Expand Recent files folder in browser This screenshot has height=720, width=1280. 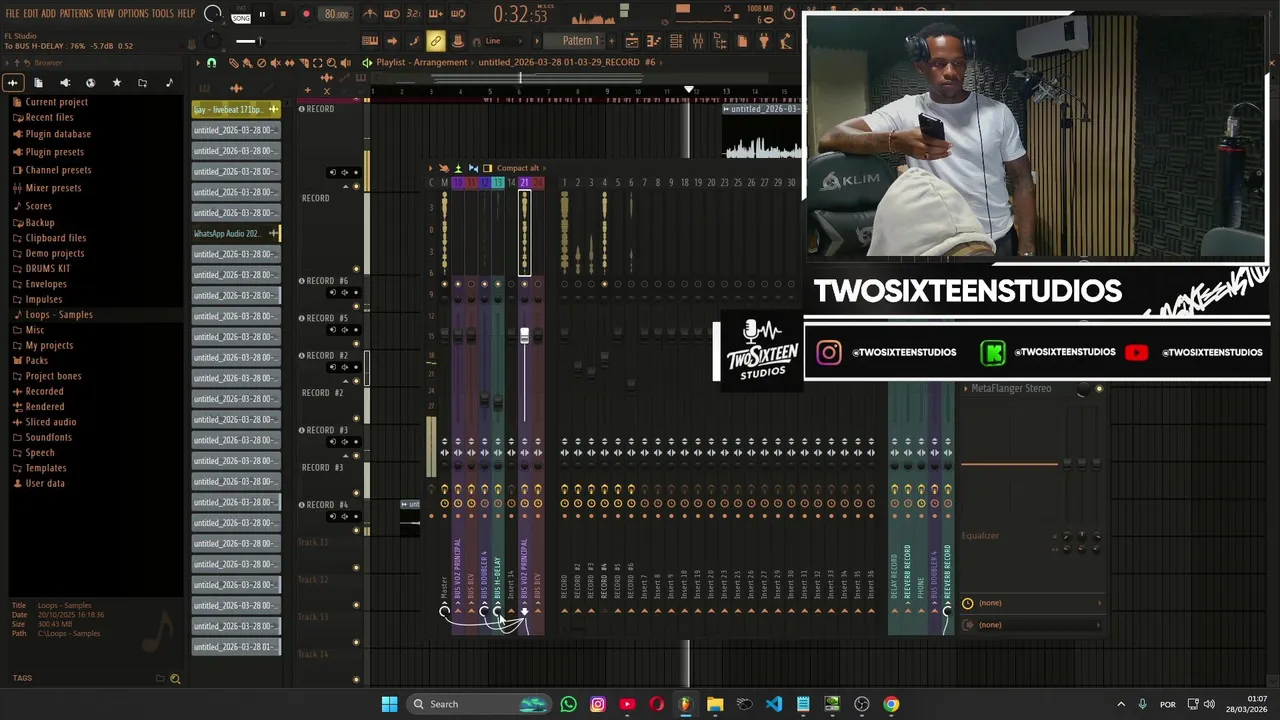point(49,117)
